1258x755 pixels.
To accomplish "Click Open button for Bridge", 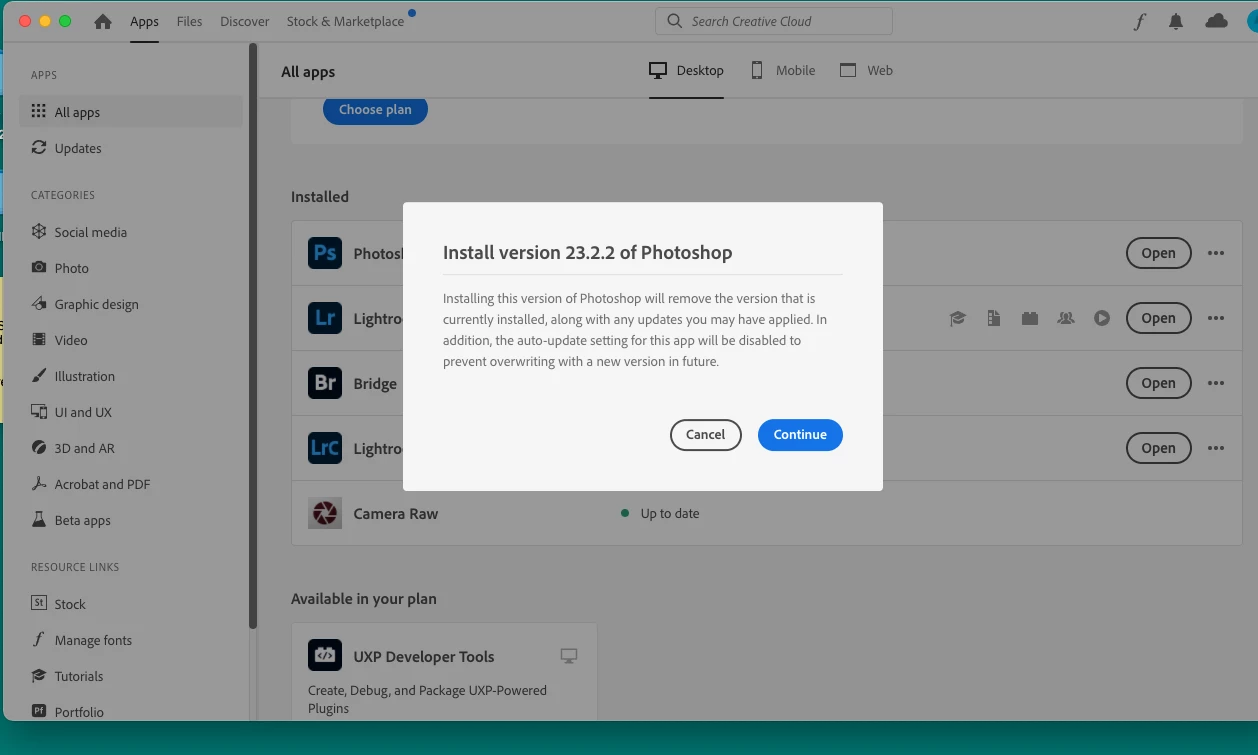I will 1158,383.
